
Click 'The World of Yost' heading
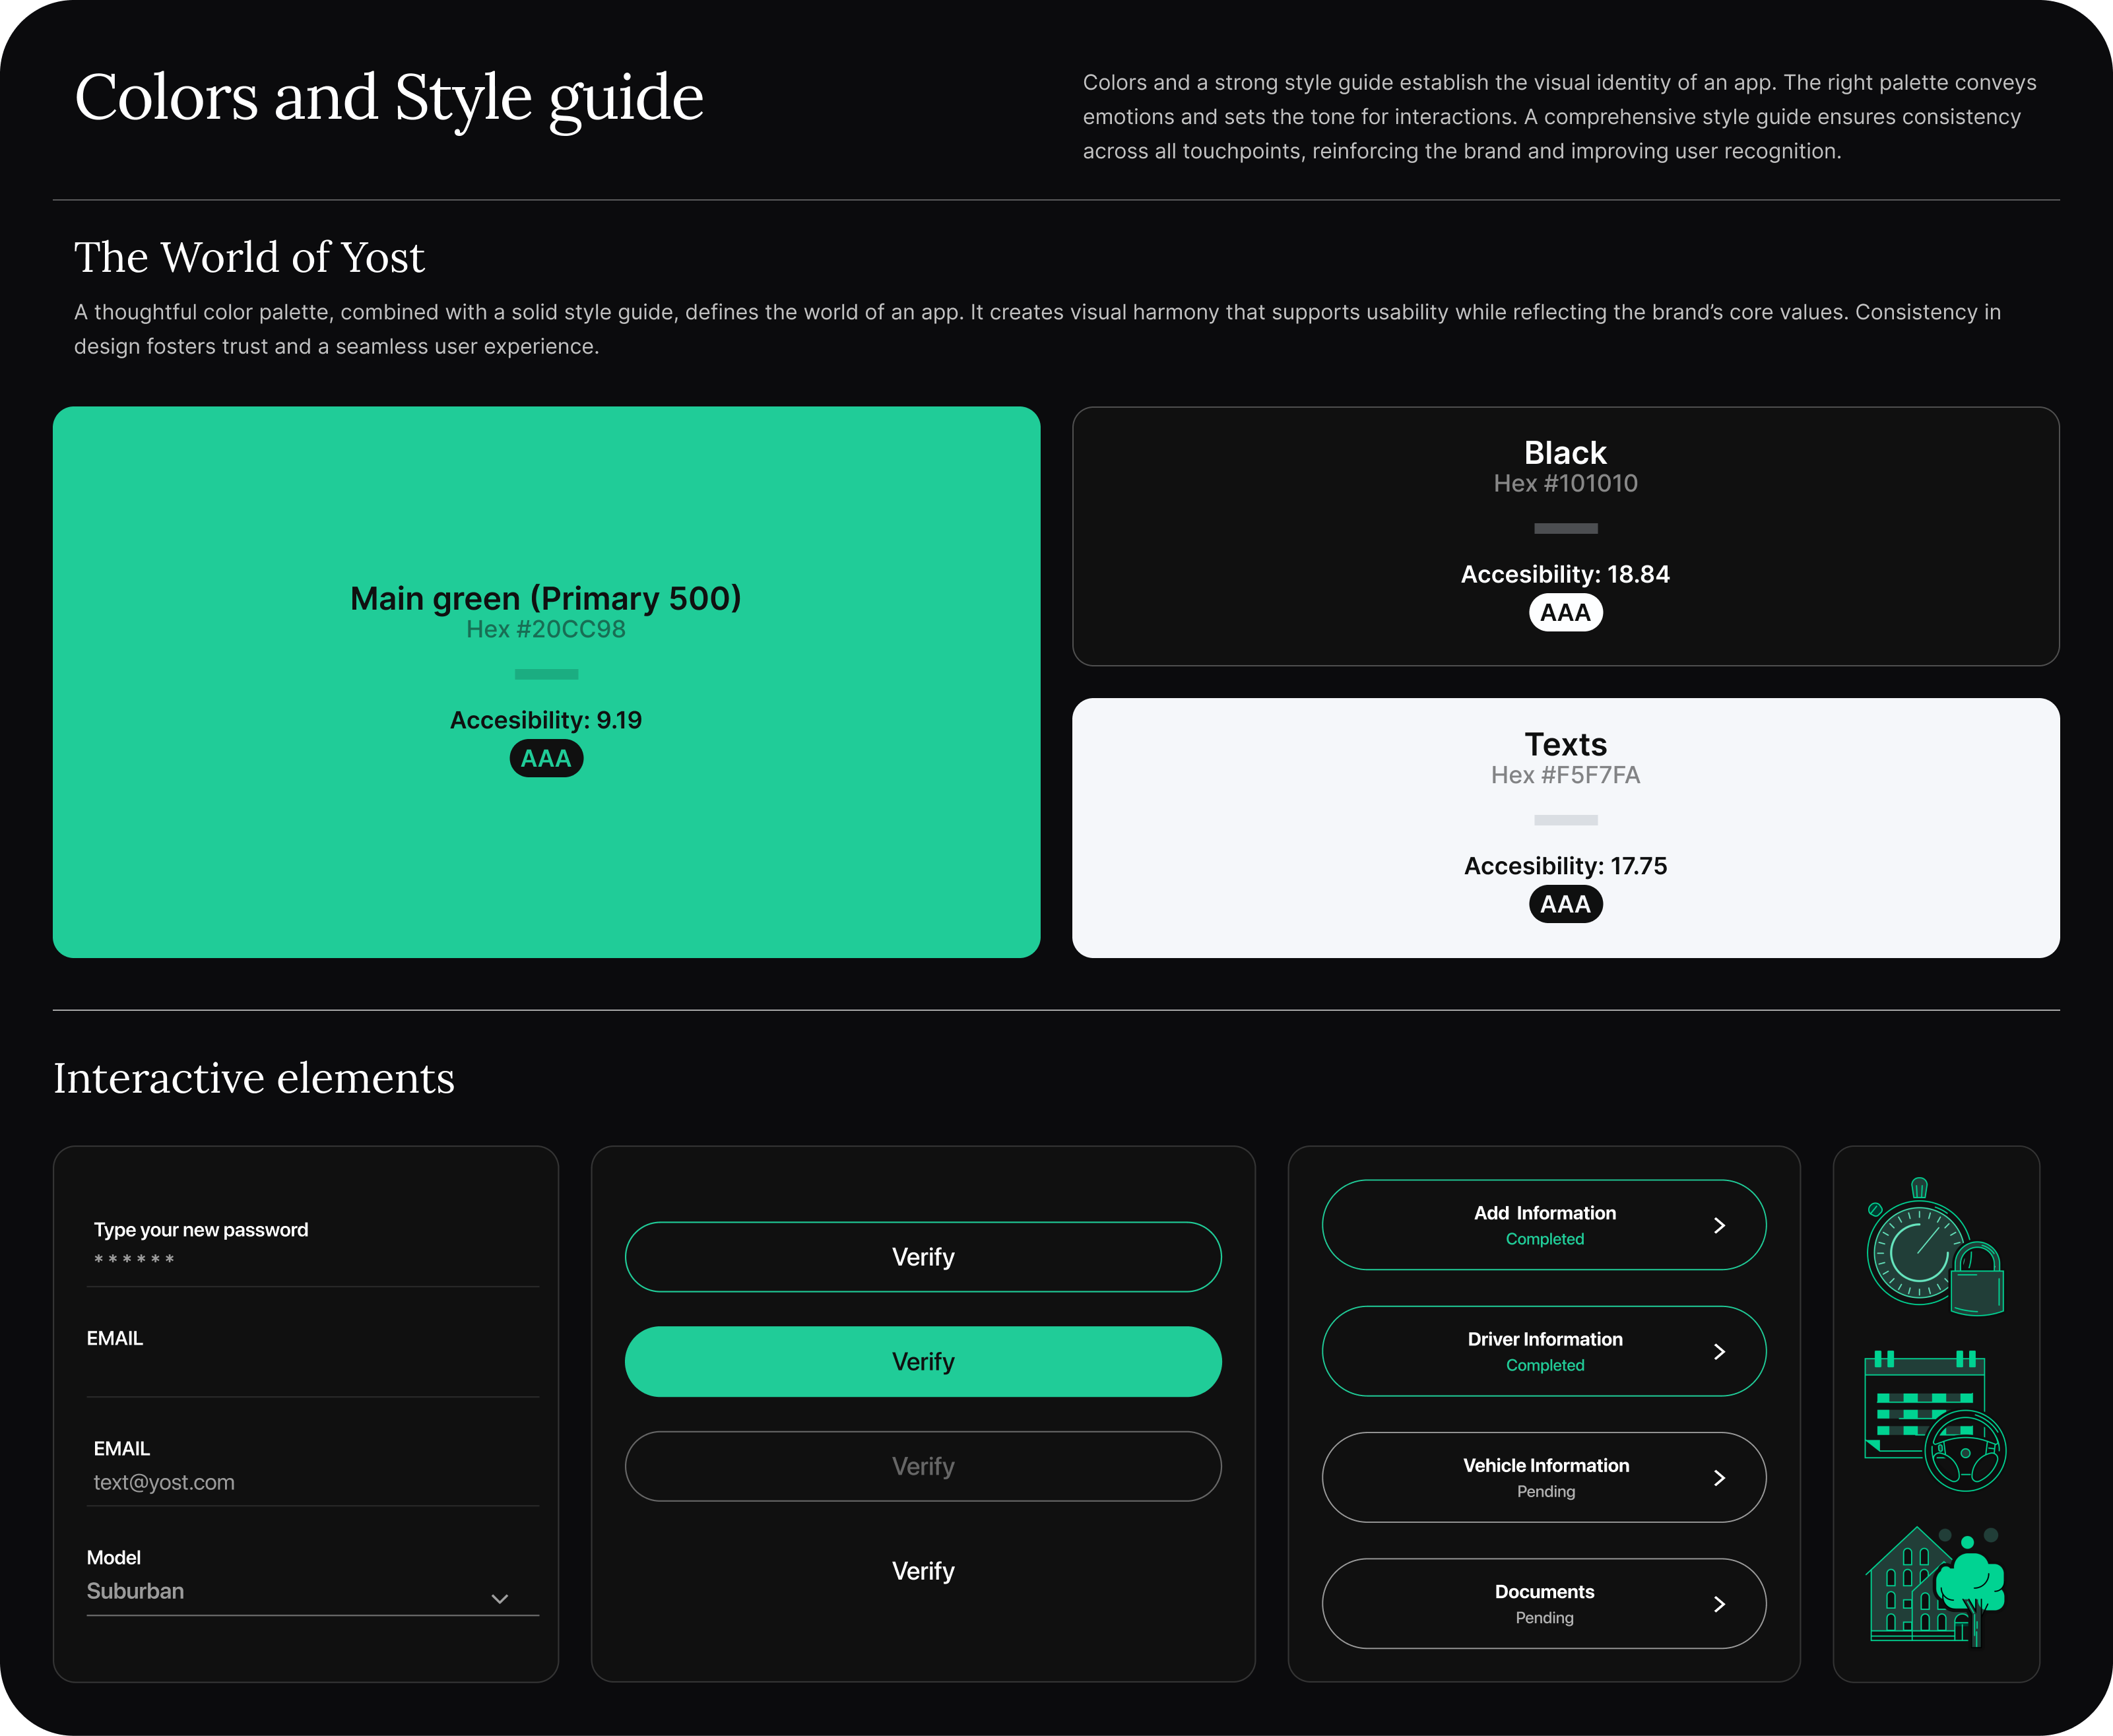click(x=250, y=257)
